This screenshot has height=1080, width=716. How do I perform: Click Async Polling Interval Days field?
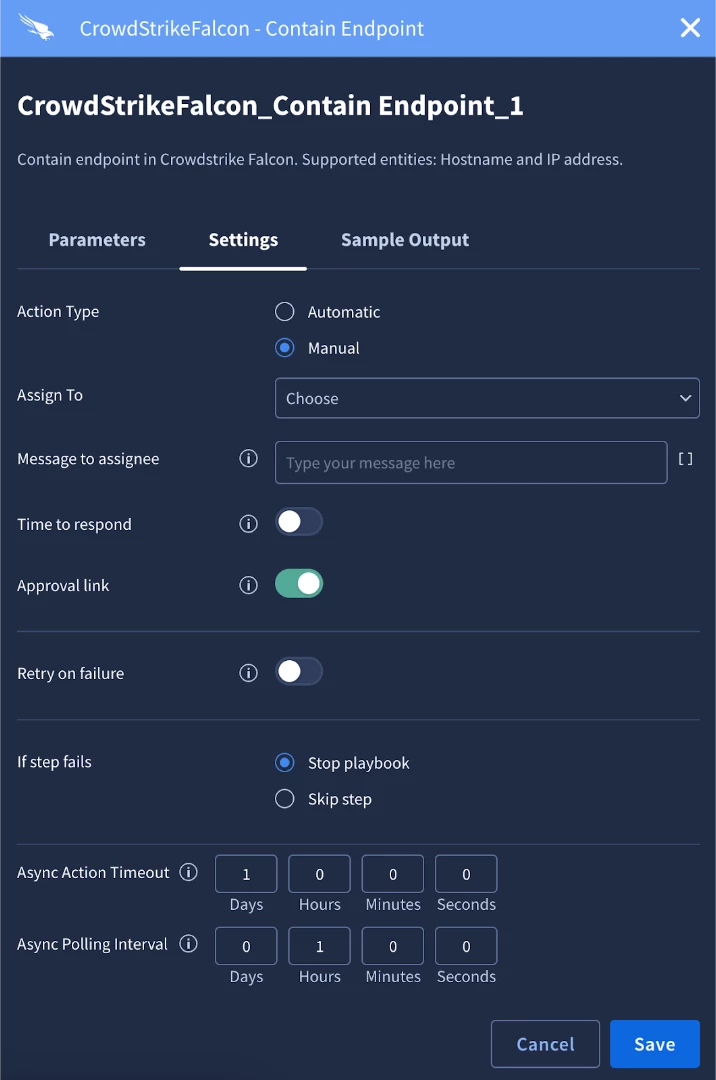pos(246,946)
